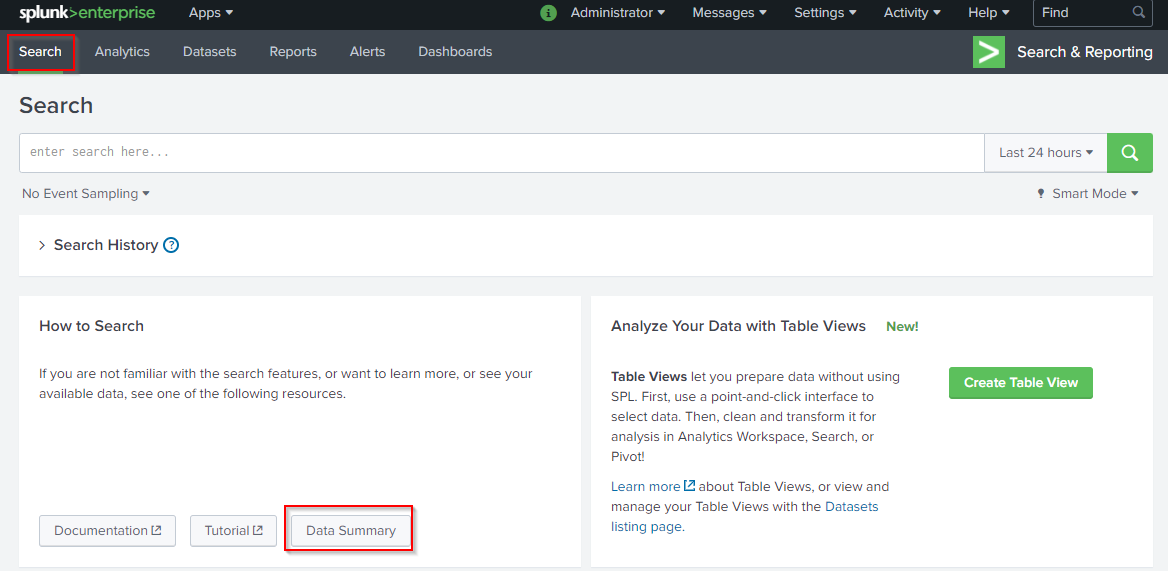Viewport: 1168px width, 571px height.
Task: Open the Apps dropdown menu
Action: coord(211,13)
